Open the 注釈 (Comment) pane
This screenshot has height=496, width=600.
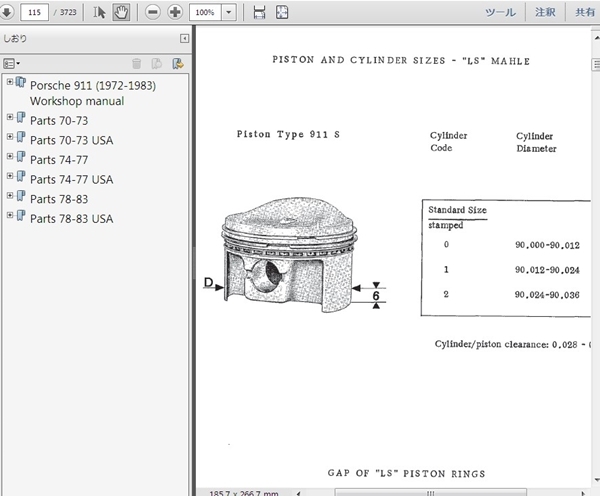click(x=545, y=12)
